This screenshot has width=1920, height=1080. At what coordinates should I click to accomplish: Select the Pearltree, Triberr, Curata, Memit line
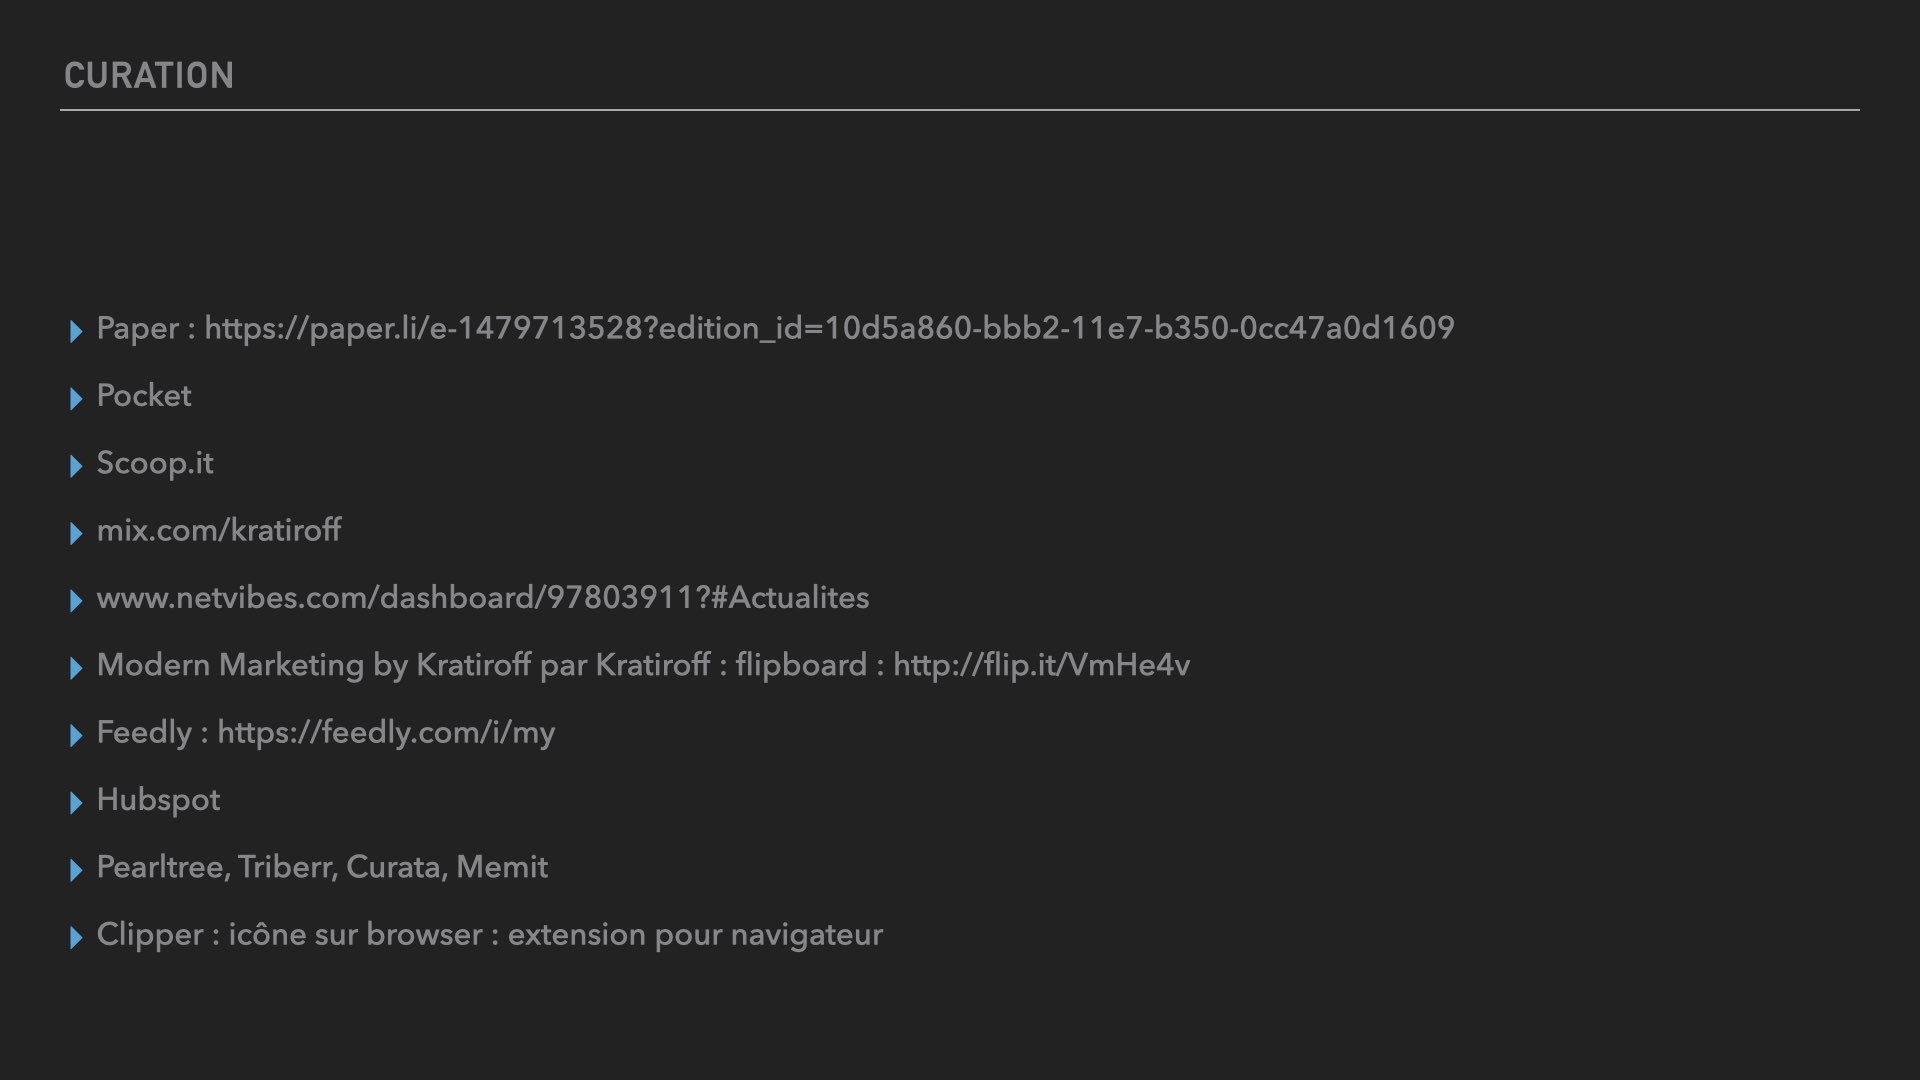(x=322, y=867)
